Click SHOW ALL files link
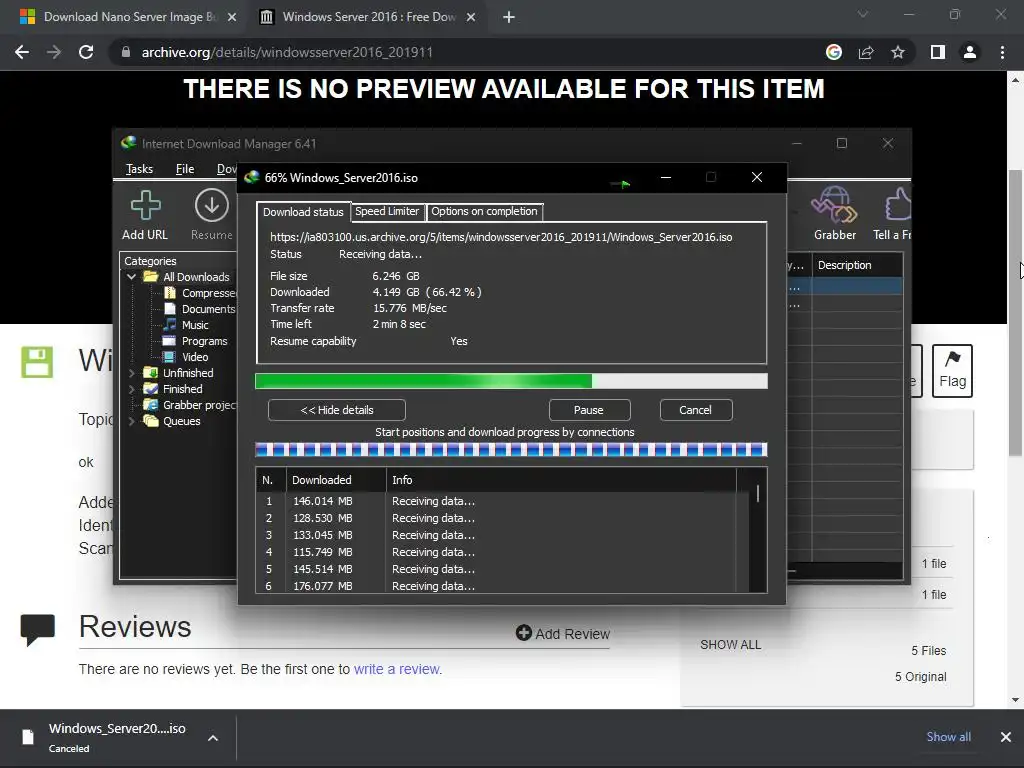Image resolution: width=1024 pixels, height=768 pixels. [x=730, y=645]
